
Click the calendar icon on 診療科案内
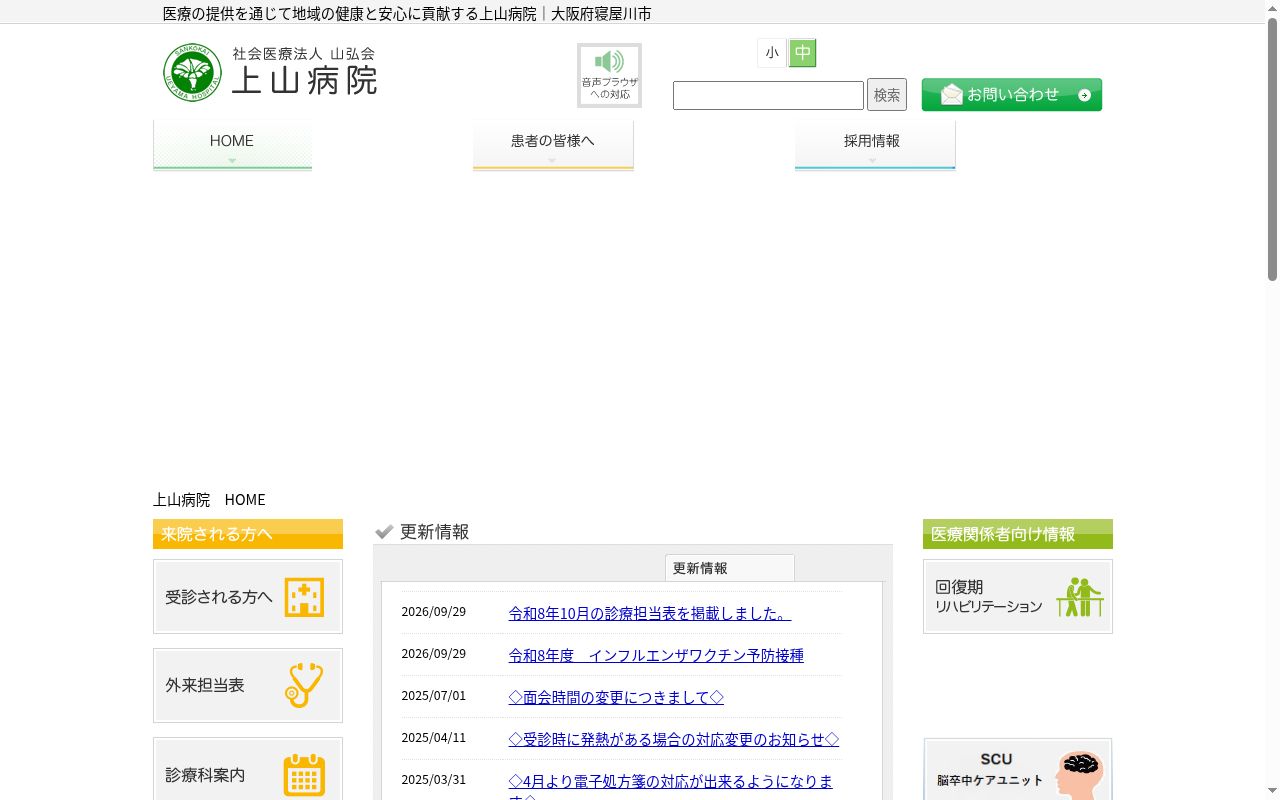[304, 775]
